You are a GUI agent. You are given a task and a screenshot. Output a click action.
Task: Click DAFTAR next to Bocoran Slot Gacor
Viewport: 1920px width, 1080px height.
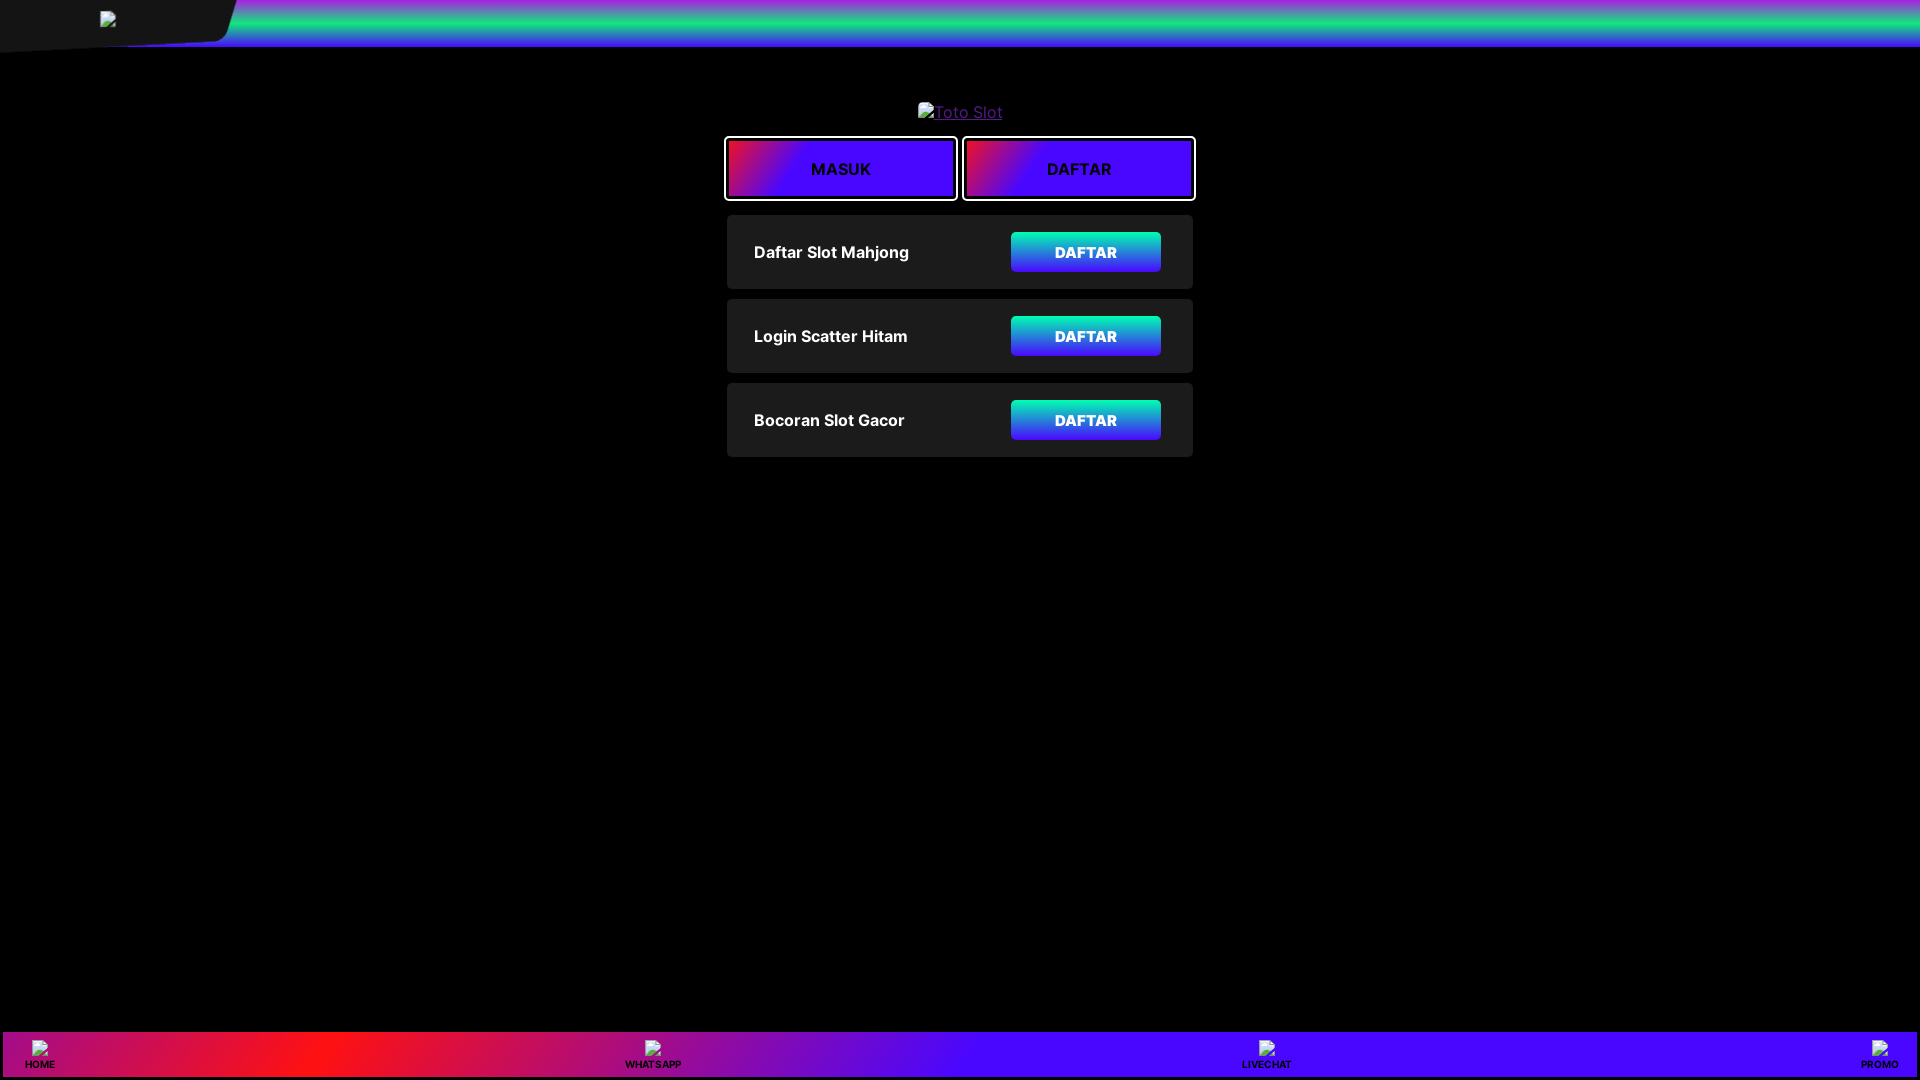1086,420
